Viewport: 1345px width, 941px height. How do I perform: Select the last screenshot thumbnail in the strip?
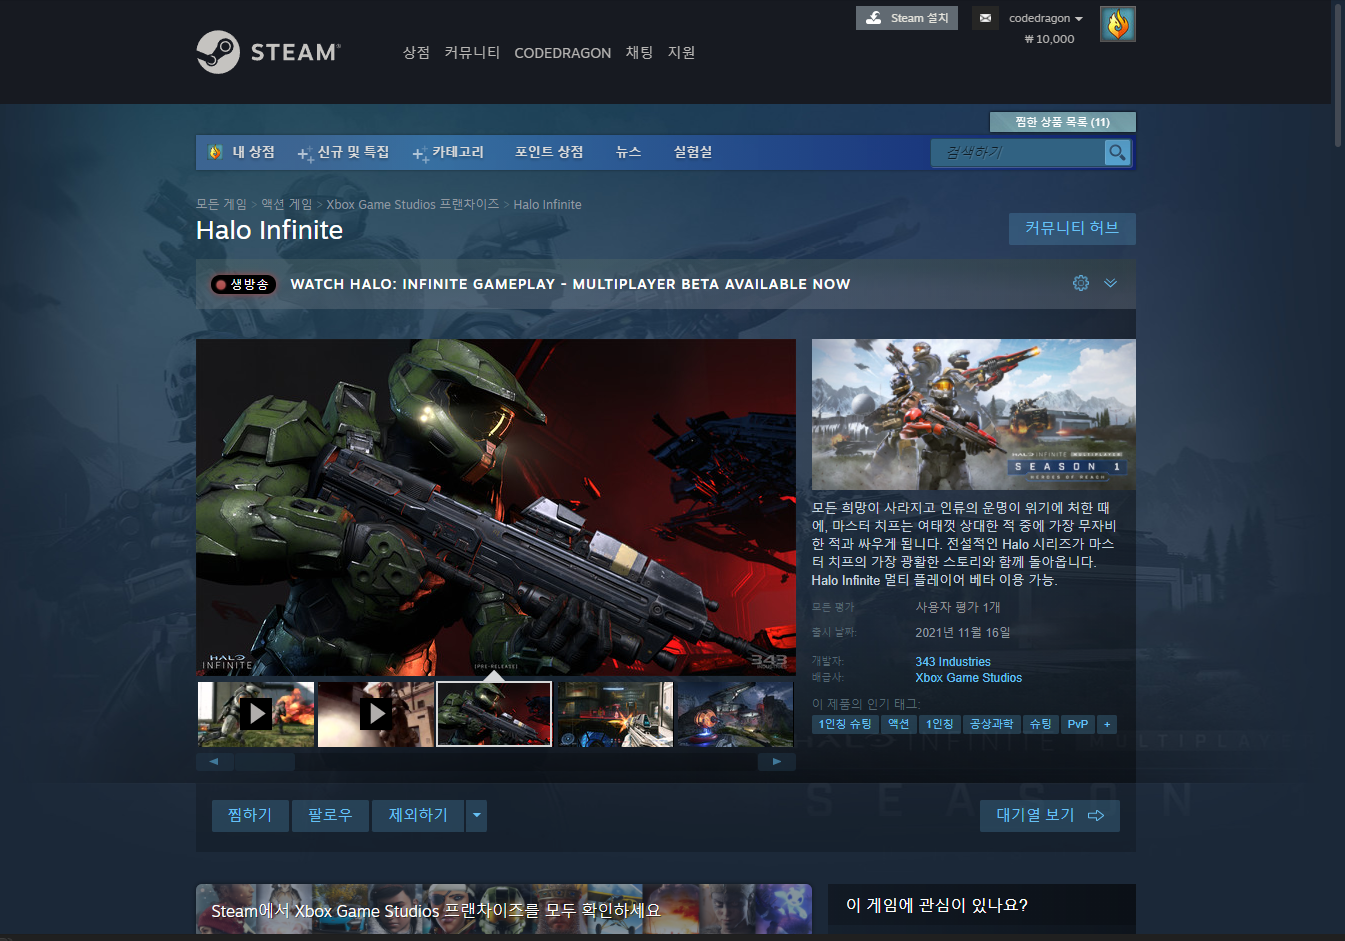point(735,714)
